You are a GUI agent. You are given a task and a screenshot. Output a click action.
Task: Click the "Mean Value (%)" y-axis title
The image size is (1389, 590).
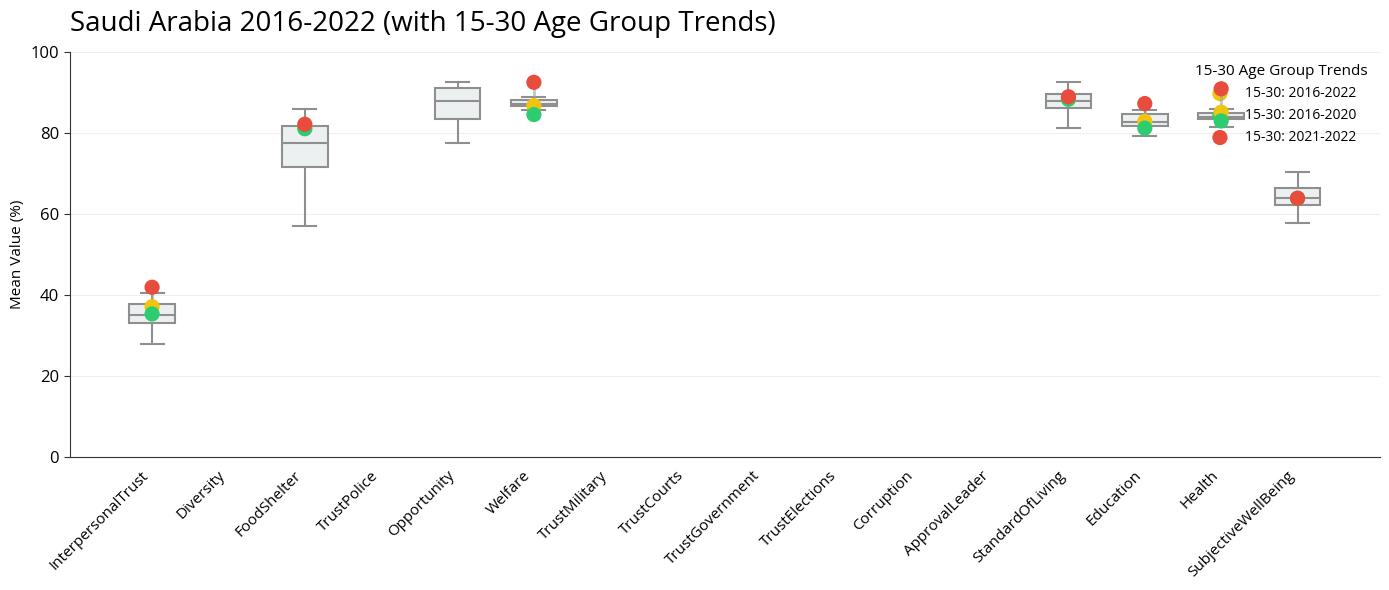pos(16,254)
